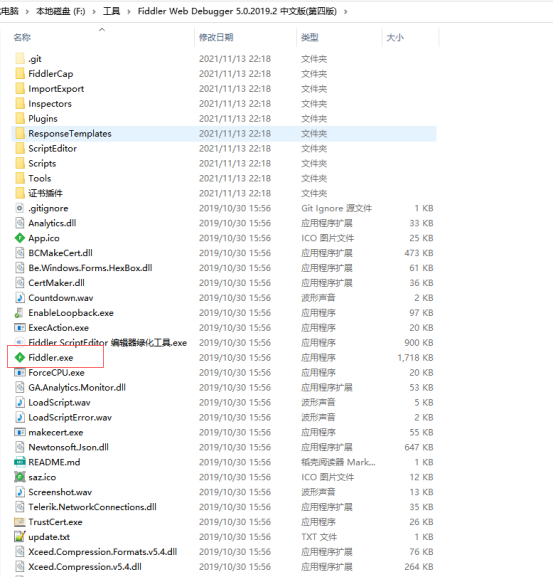Click the Inspectors folder icon

click(20, 103)
